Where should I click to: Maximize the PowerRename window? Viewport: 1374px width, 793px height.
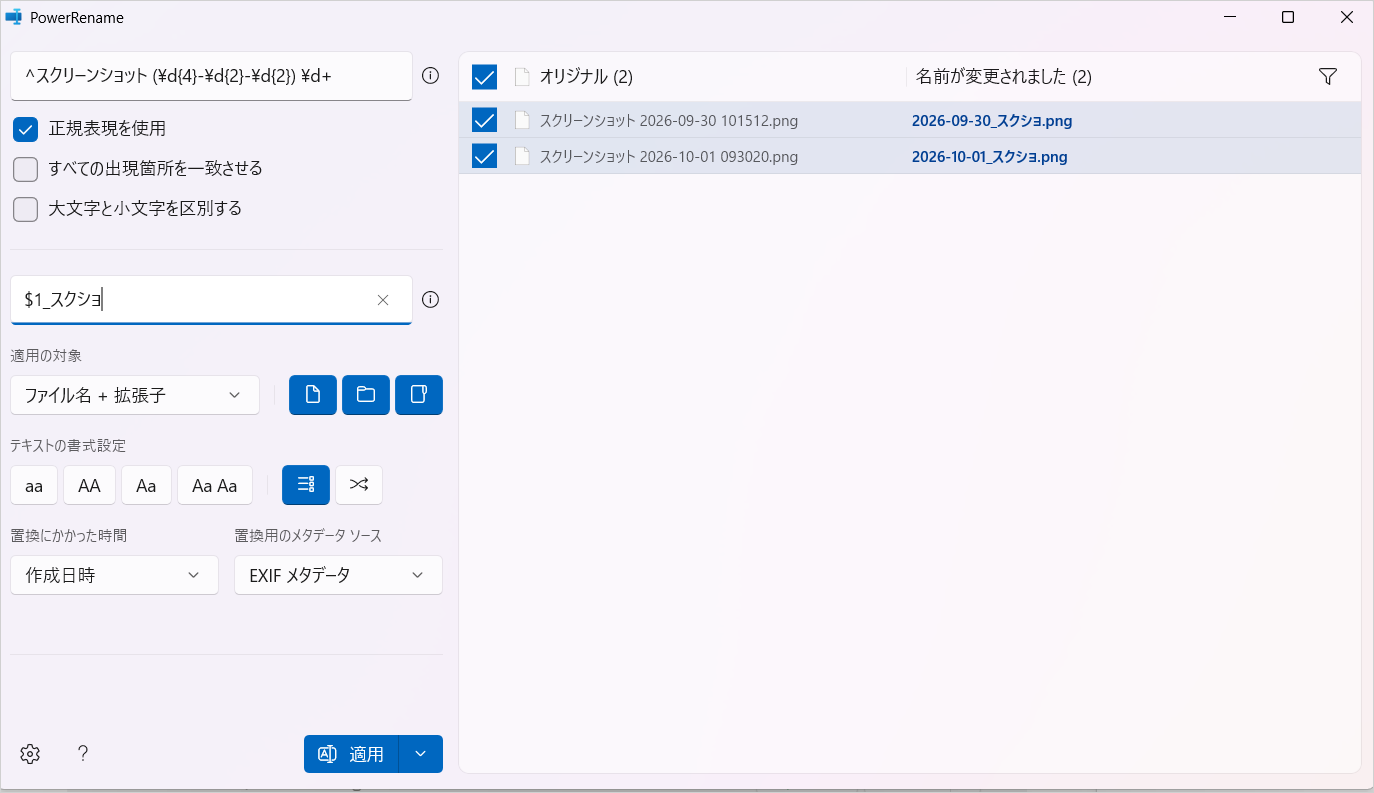pyautogui.click(x=1288, y=17)
